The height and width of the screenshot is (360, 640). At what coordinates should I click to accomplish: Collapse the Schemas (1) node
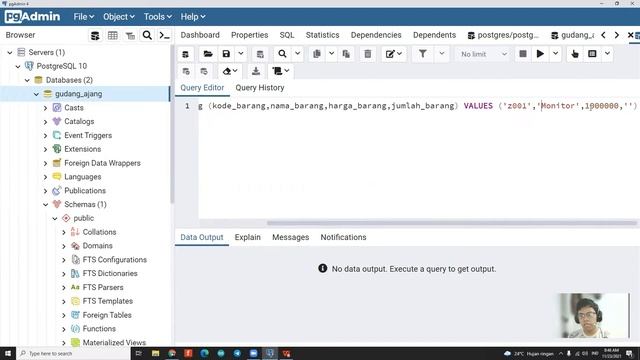[x=46, y=204]
